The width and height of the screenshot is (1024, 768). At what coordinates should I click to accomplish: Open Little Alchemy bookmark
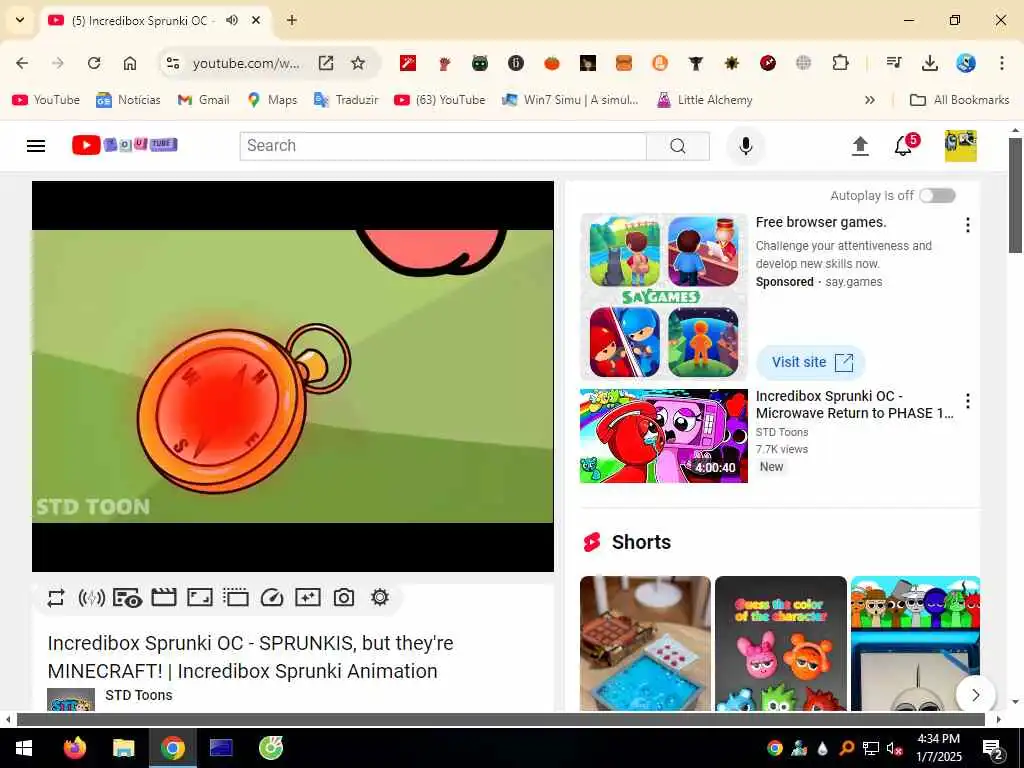click(x=705, y=100)
